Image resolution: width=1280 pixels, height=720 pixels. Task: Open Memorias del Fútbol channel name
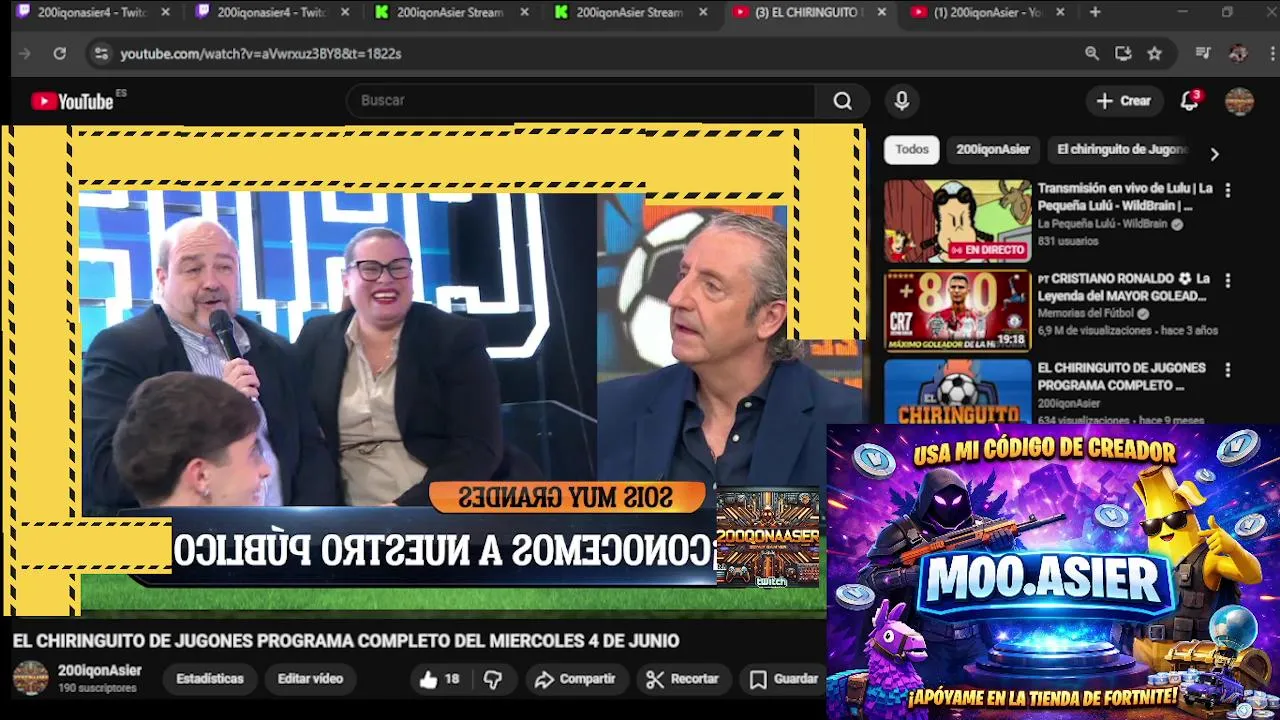pos(1088,314)
